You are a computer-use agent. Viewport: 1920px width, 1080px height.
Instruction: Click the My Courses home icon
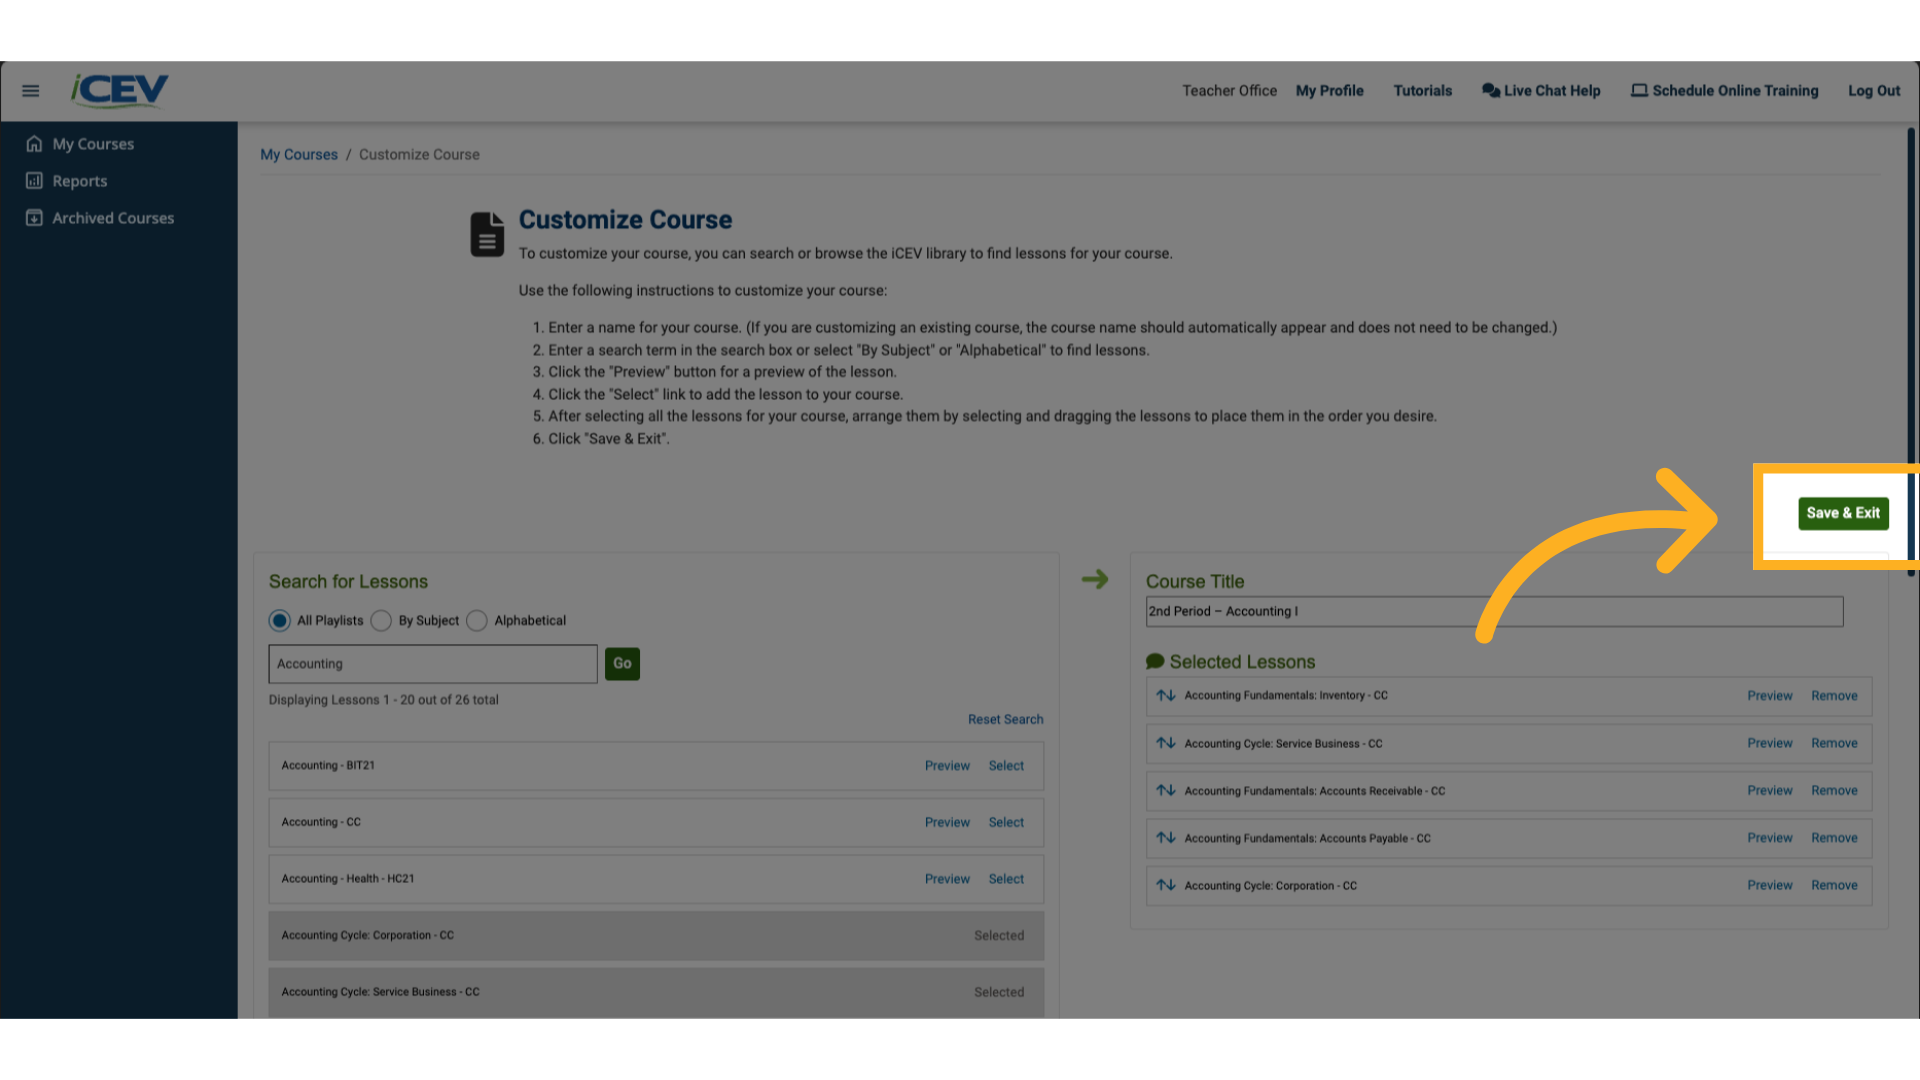[x=33, y=143]
